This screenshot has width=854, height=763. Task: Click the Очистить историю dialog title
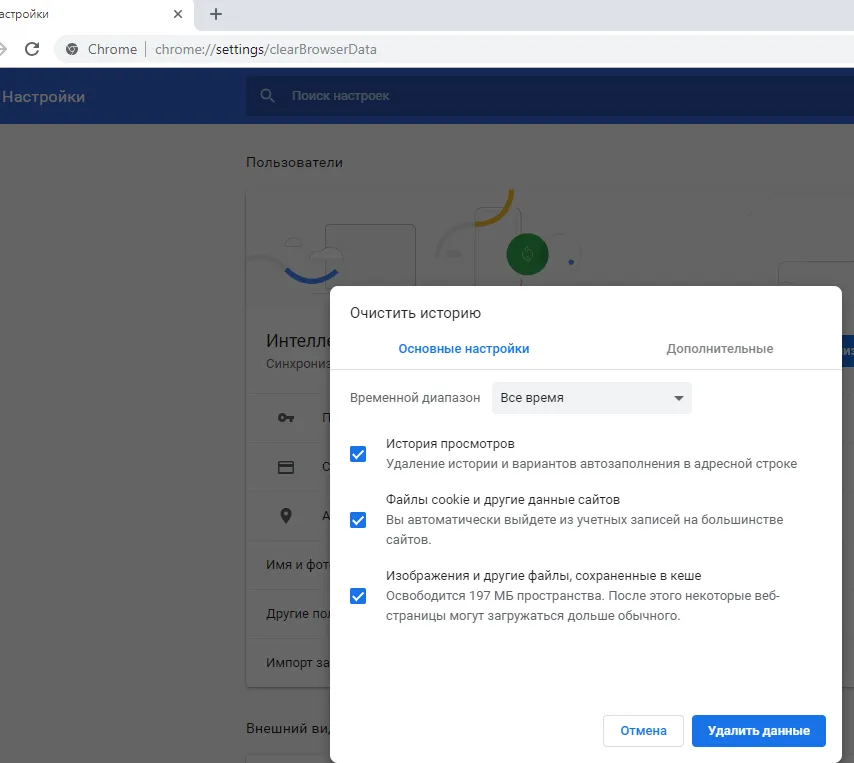click(x=416, y=313)
